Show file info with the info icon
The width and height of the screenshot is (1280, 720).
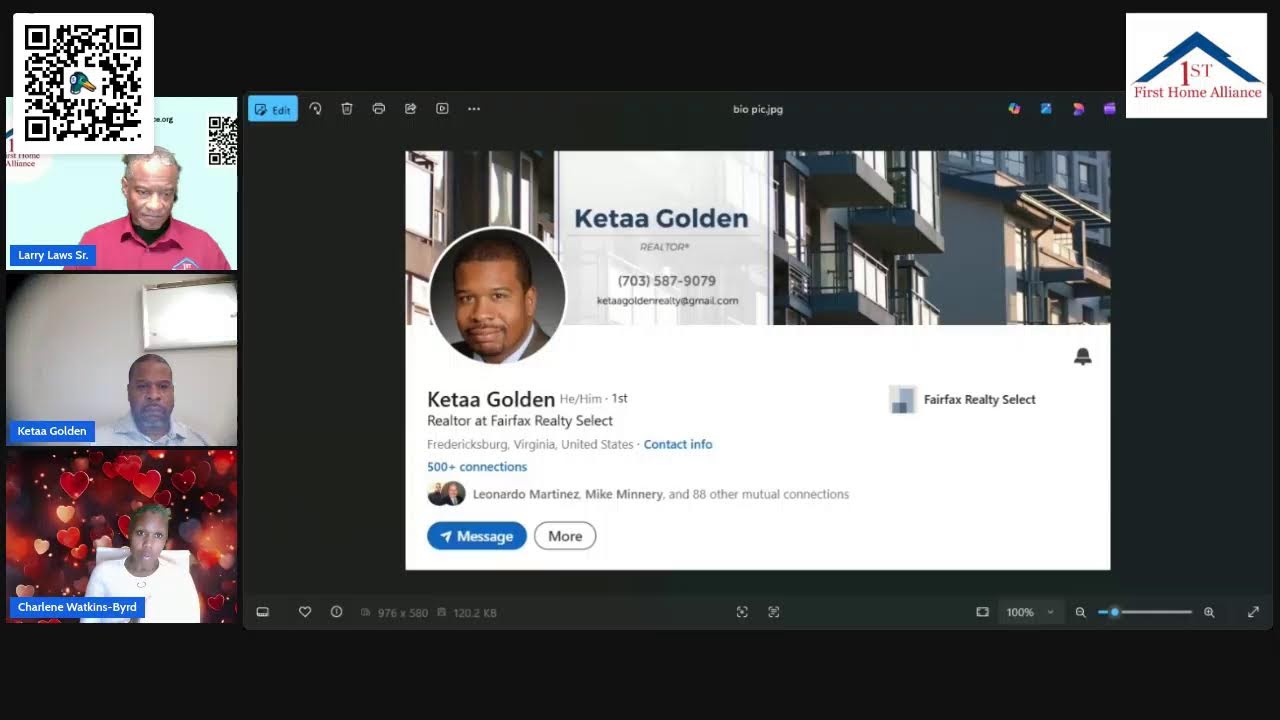[336, 612]
